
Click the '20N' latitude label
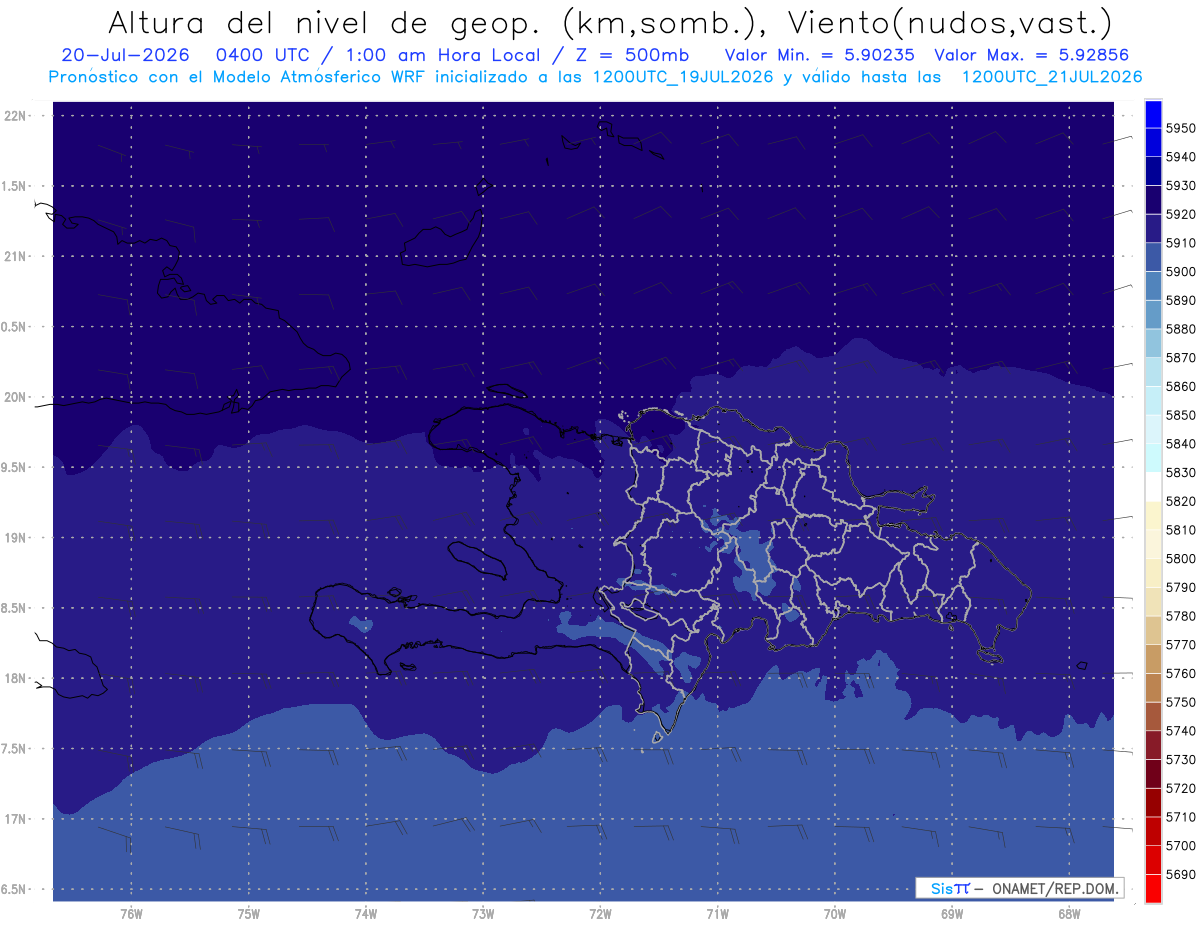tap(15, 397)
